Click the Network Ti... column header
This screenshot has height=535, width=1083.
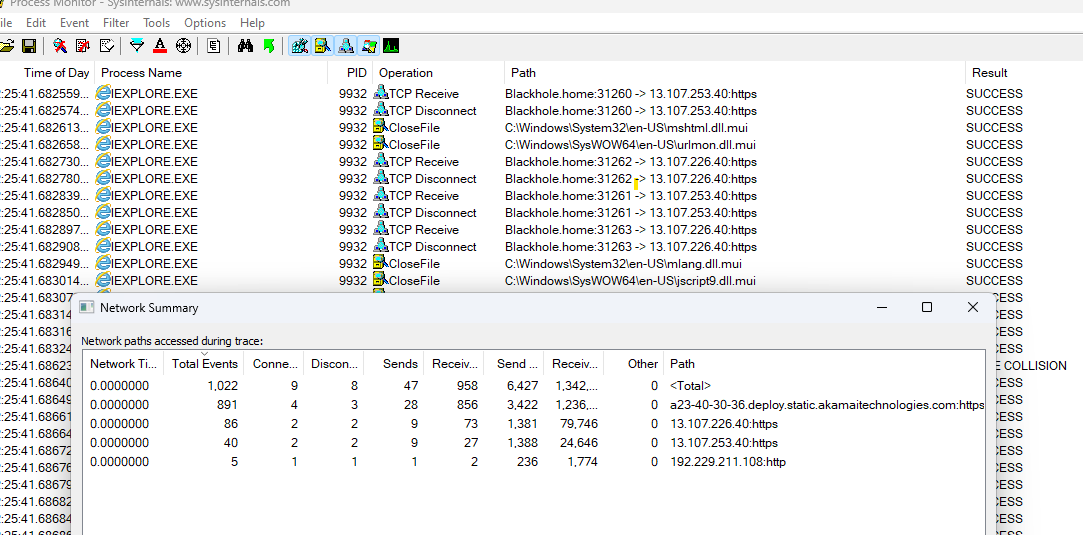pos(124,364)
